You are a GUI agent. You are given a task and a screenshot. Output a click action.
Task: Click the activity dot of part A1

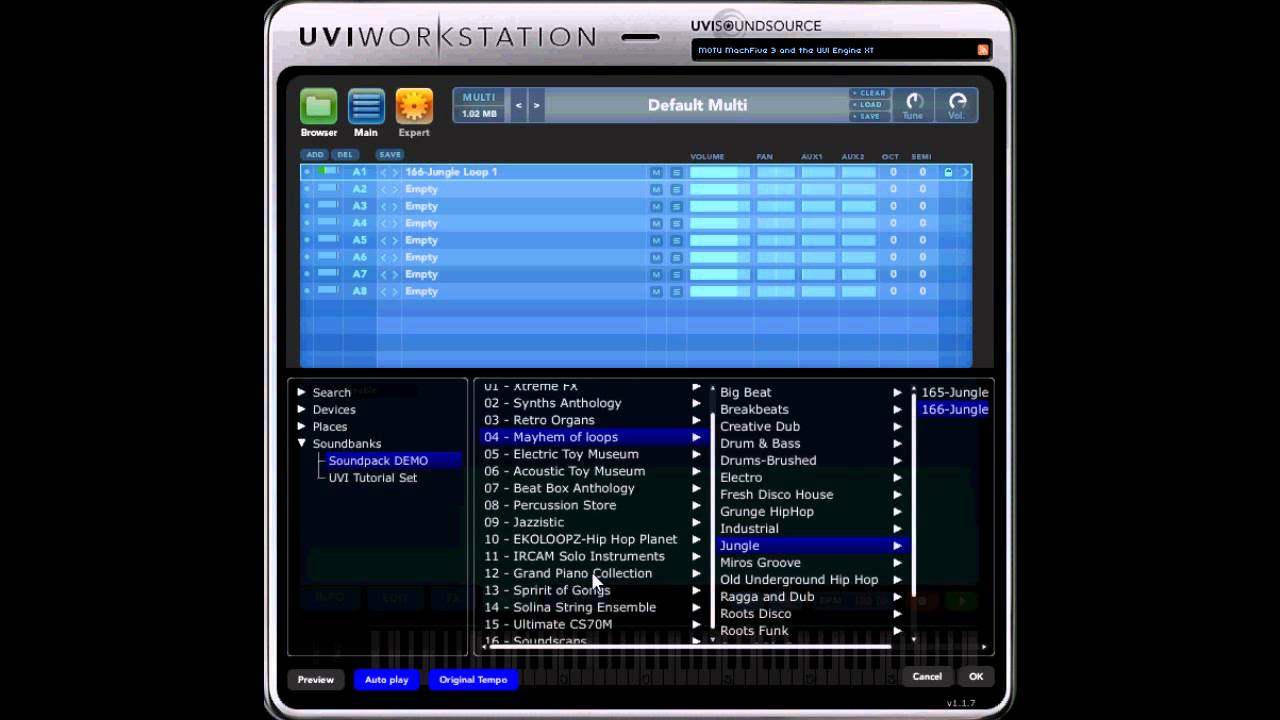307,172
